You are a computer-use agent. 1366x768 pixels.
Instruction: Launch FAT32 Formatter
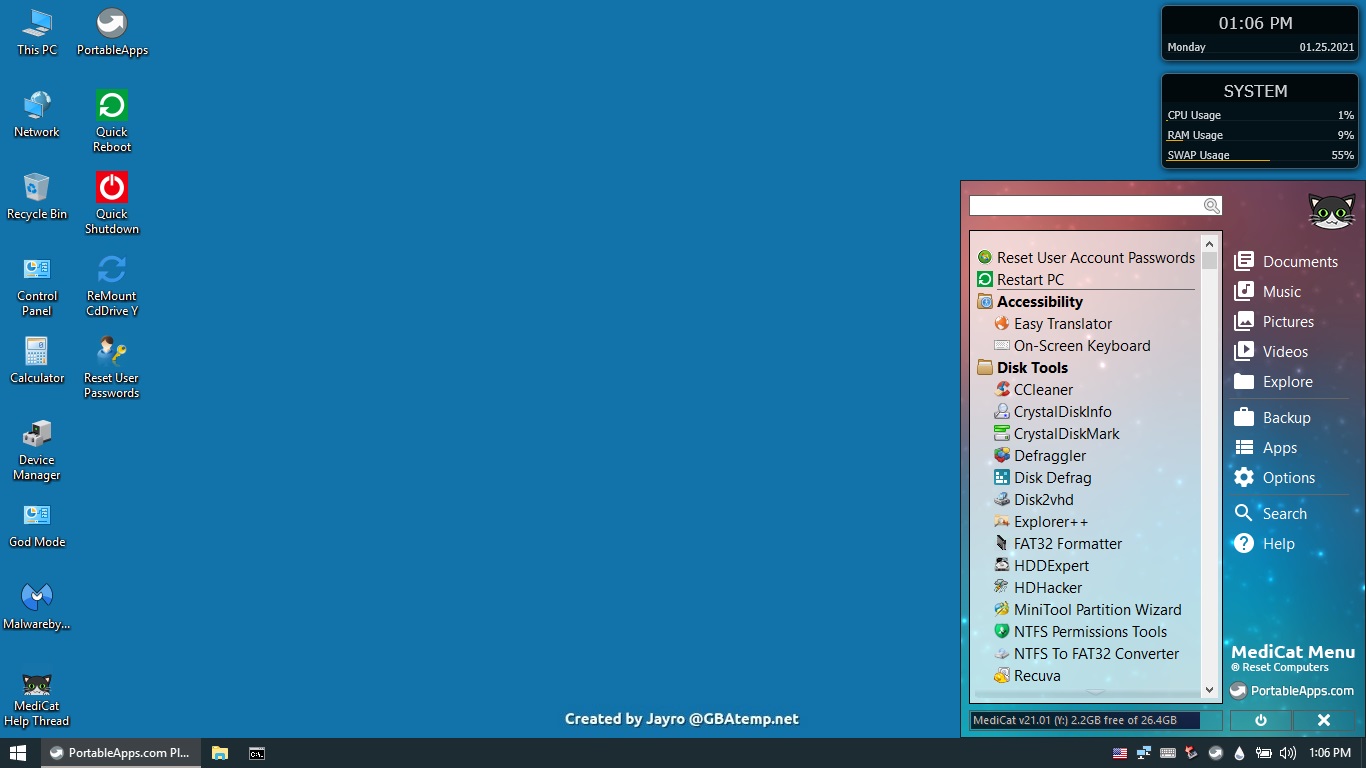[x=1058, y=543]
